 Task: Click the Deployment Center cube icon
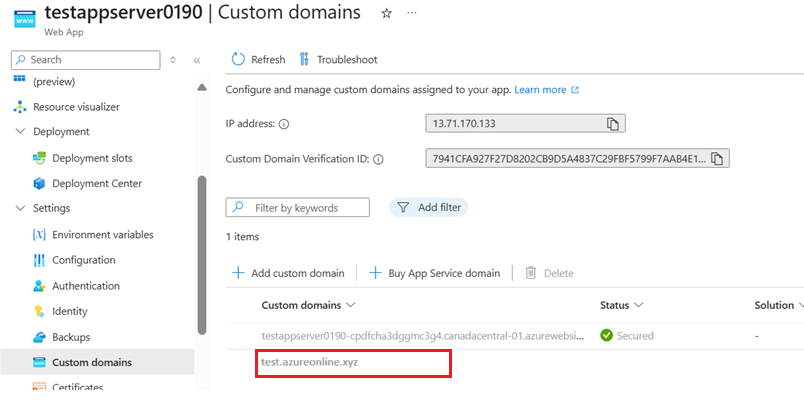(39, 184)
